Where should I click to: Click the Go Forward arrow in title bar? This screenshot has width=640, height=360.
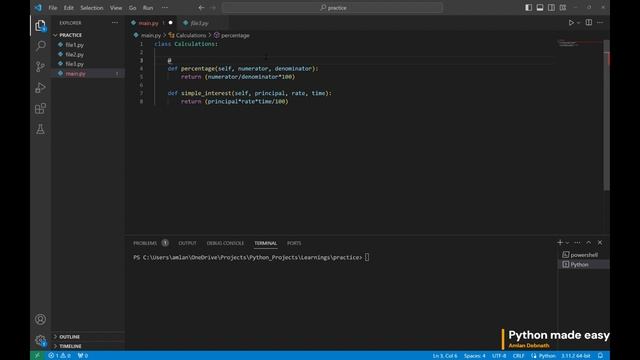213,7
